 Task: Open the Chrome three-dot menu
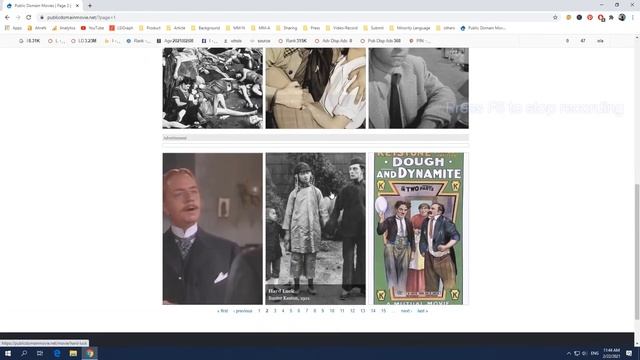click(x=633, y=18)
